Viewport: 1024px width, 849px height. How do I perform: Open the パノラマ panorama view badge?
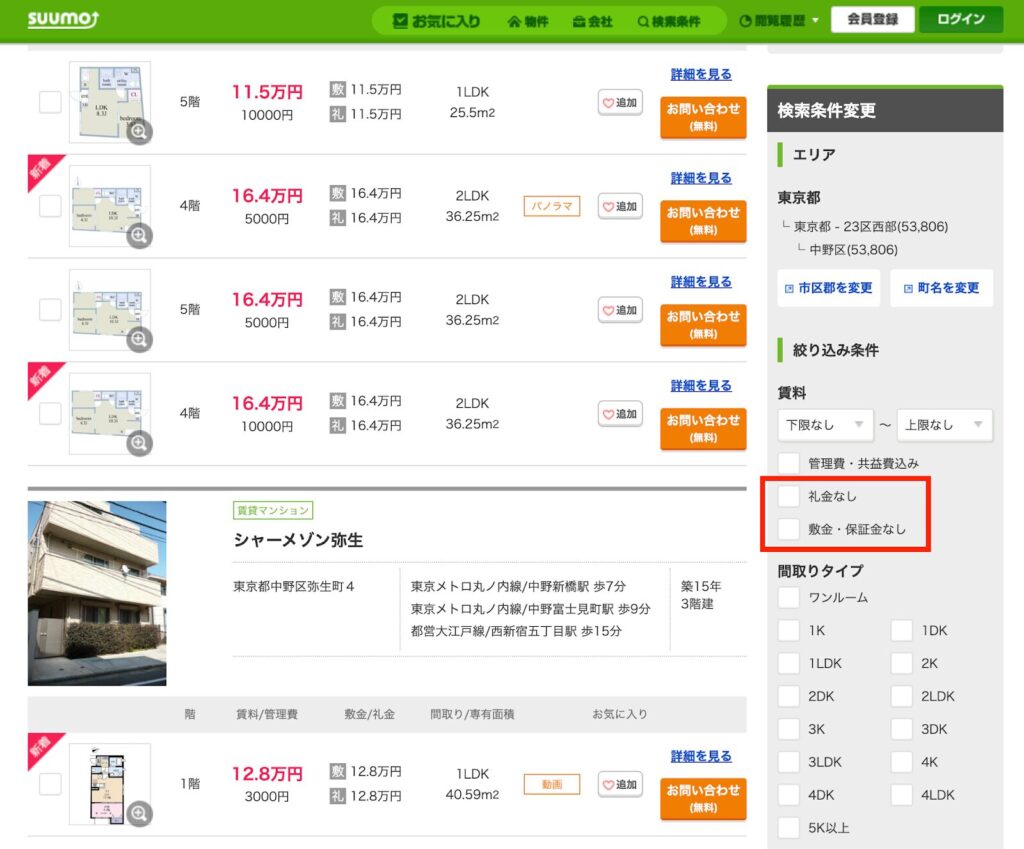click(x=552, y=206)
